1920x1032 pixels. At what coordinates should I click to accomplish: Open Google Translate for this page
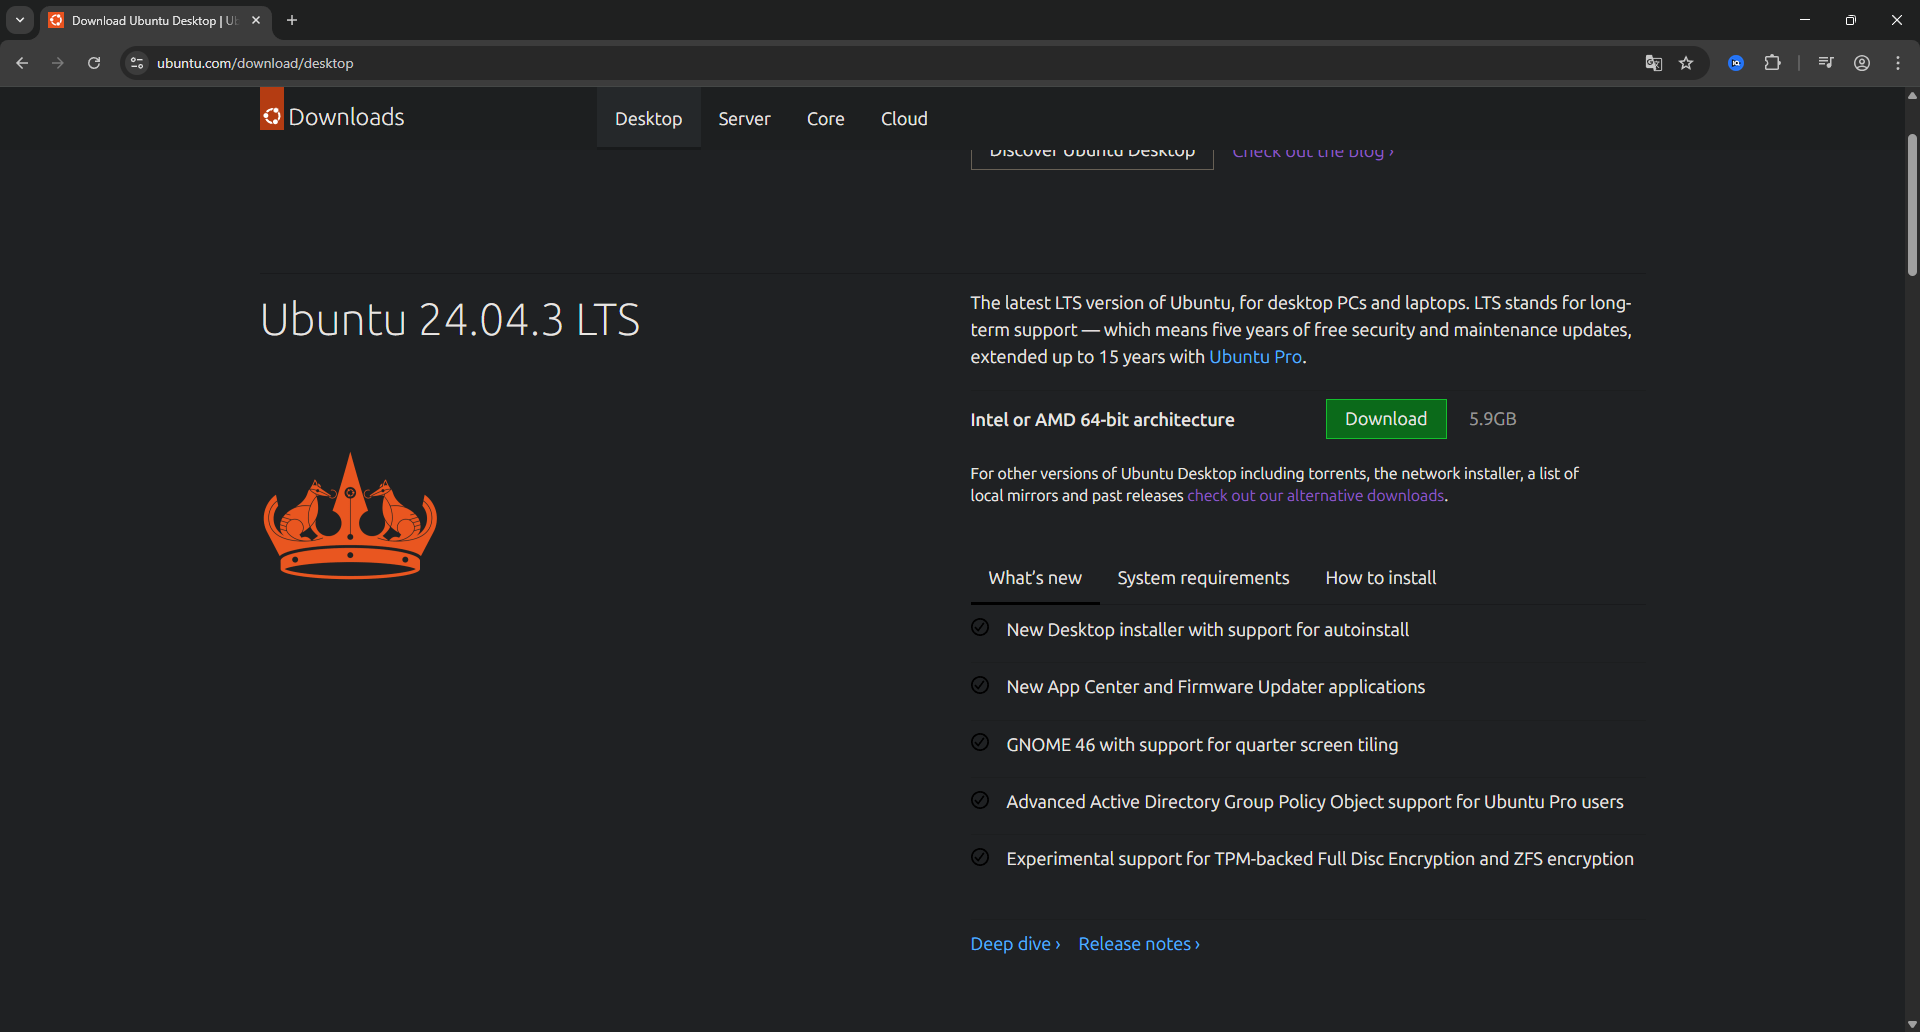(1653, 62)
